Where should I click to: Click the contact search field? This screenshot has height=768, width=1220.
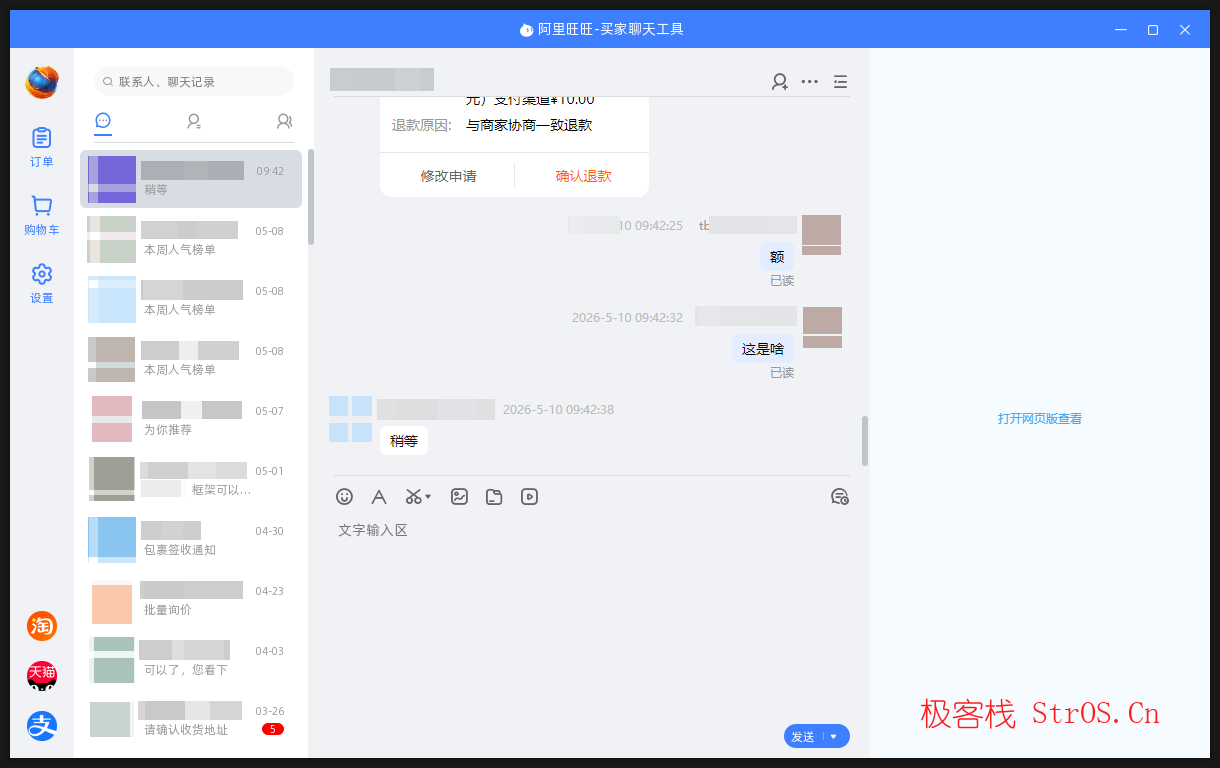[194, 81]
